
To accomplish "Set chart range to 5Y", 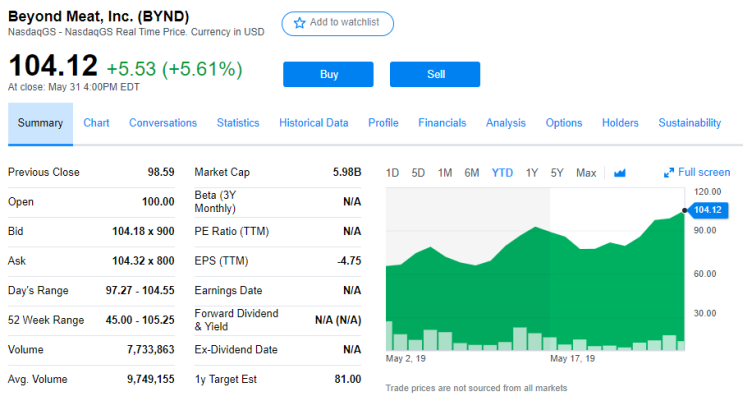I will click(557, 173).
